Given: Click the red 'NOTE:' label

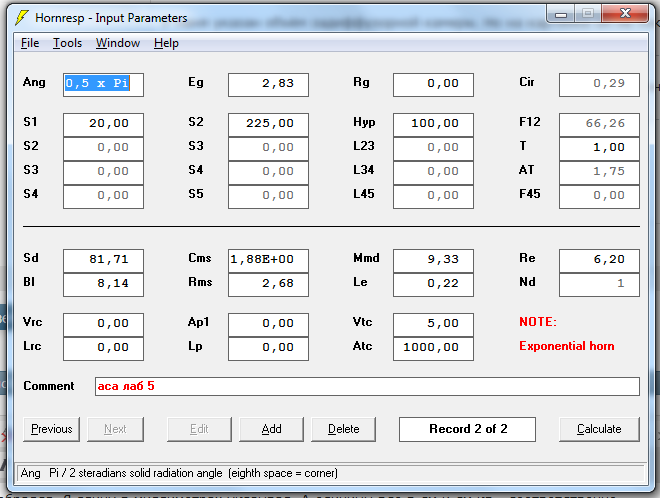Looking at the screenshot, I should click(x=538, y=322).
